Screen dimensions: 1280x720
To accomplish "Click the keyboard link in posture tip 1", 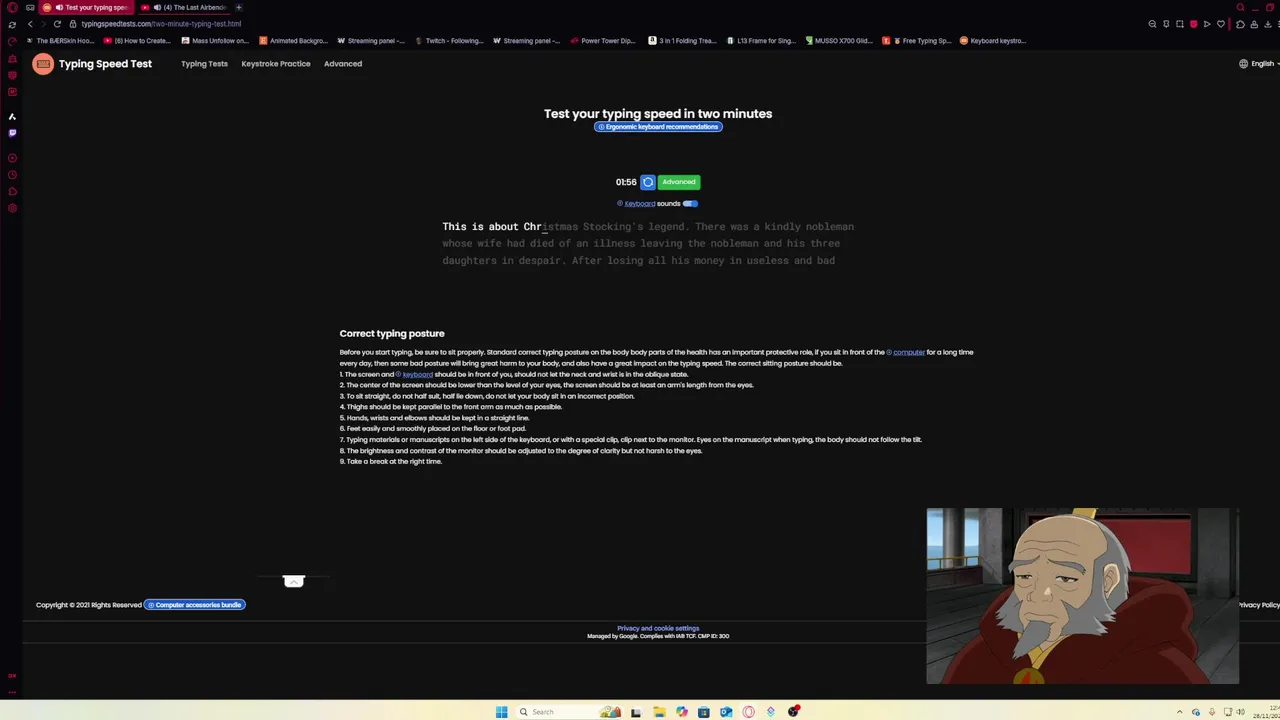I will coord(417,374).
